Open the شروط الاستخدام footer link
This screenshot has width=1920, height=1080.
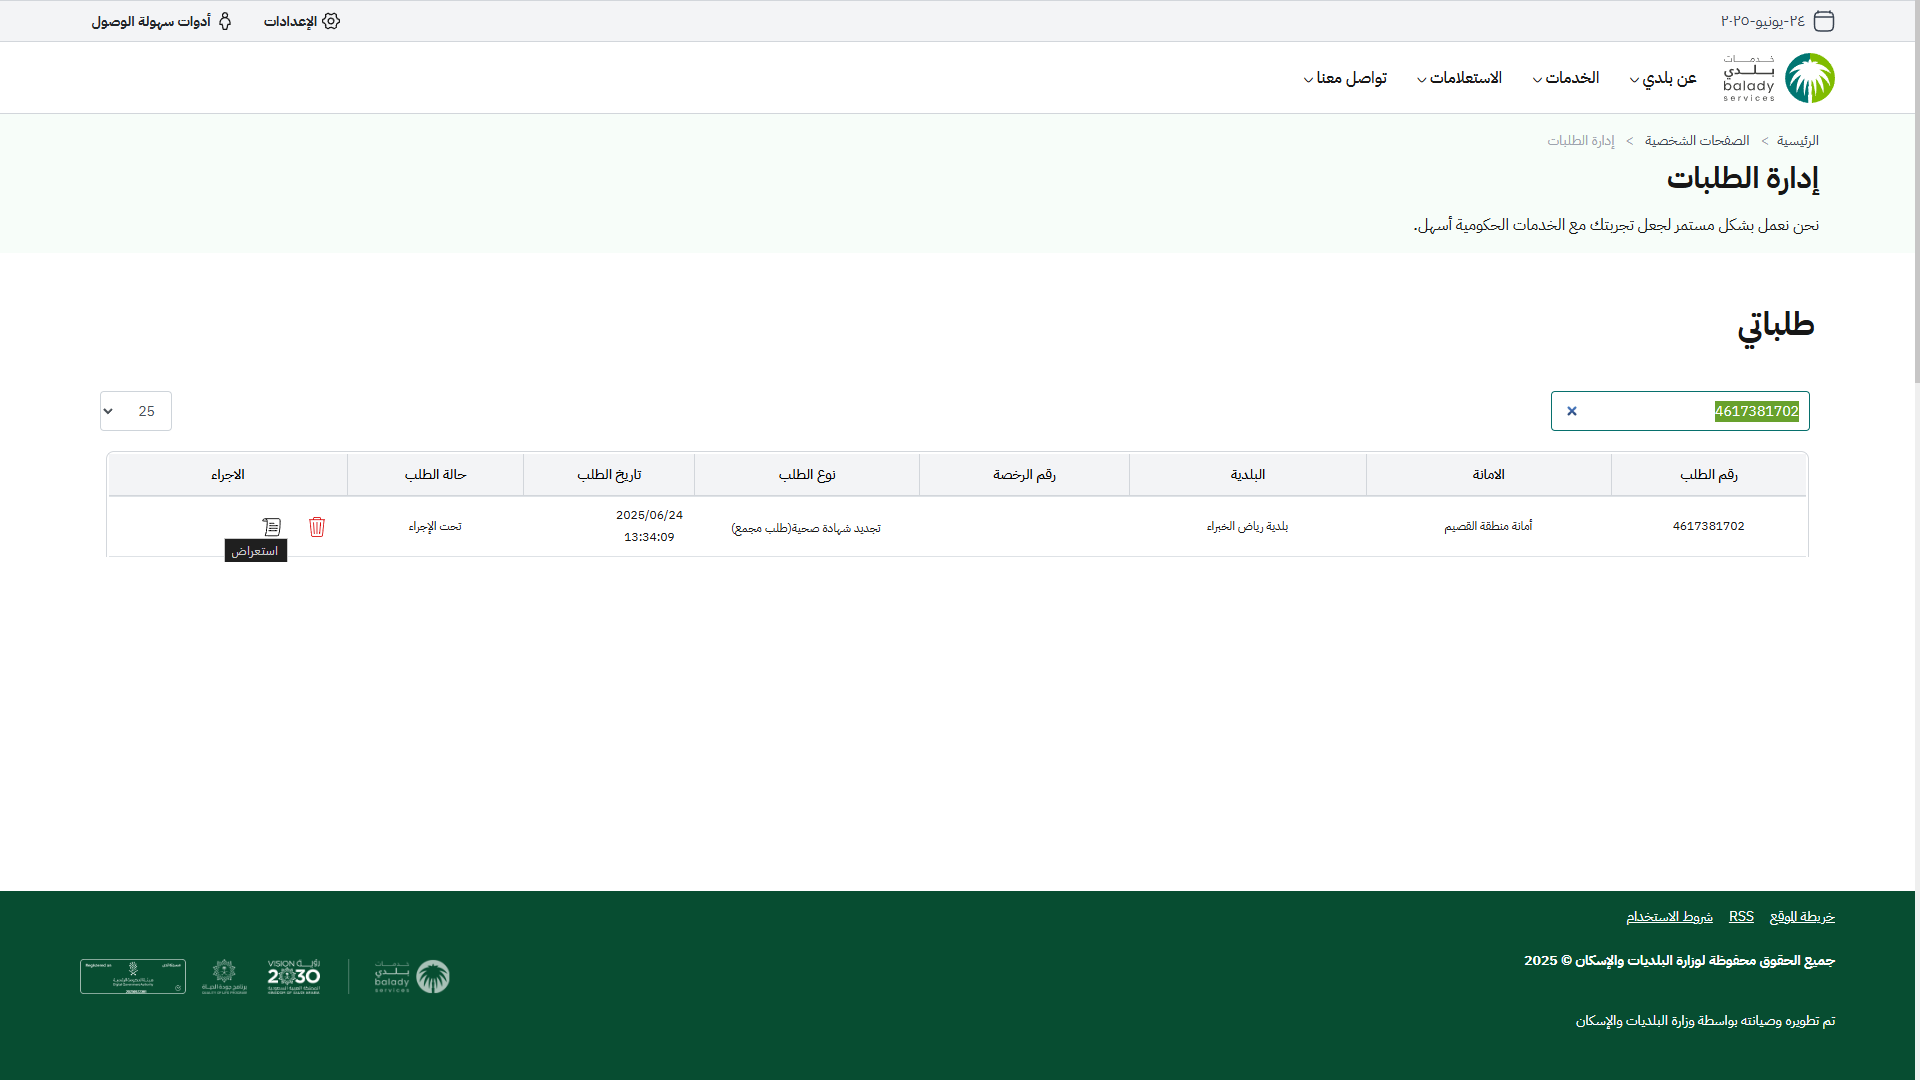click(1669, 917)
